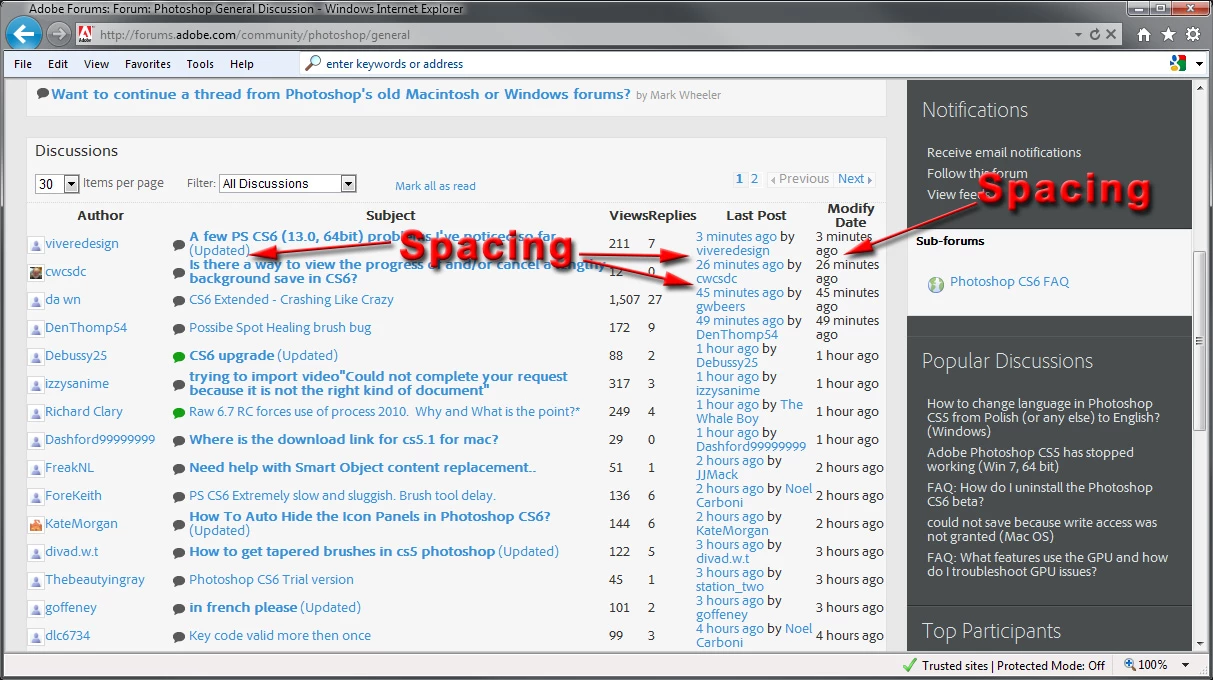Click FreakNL's avatar icon

36,468
